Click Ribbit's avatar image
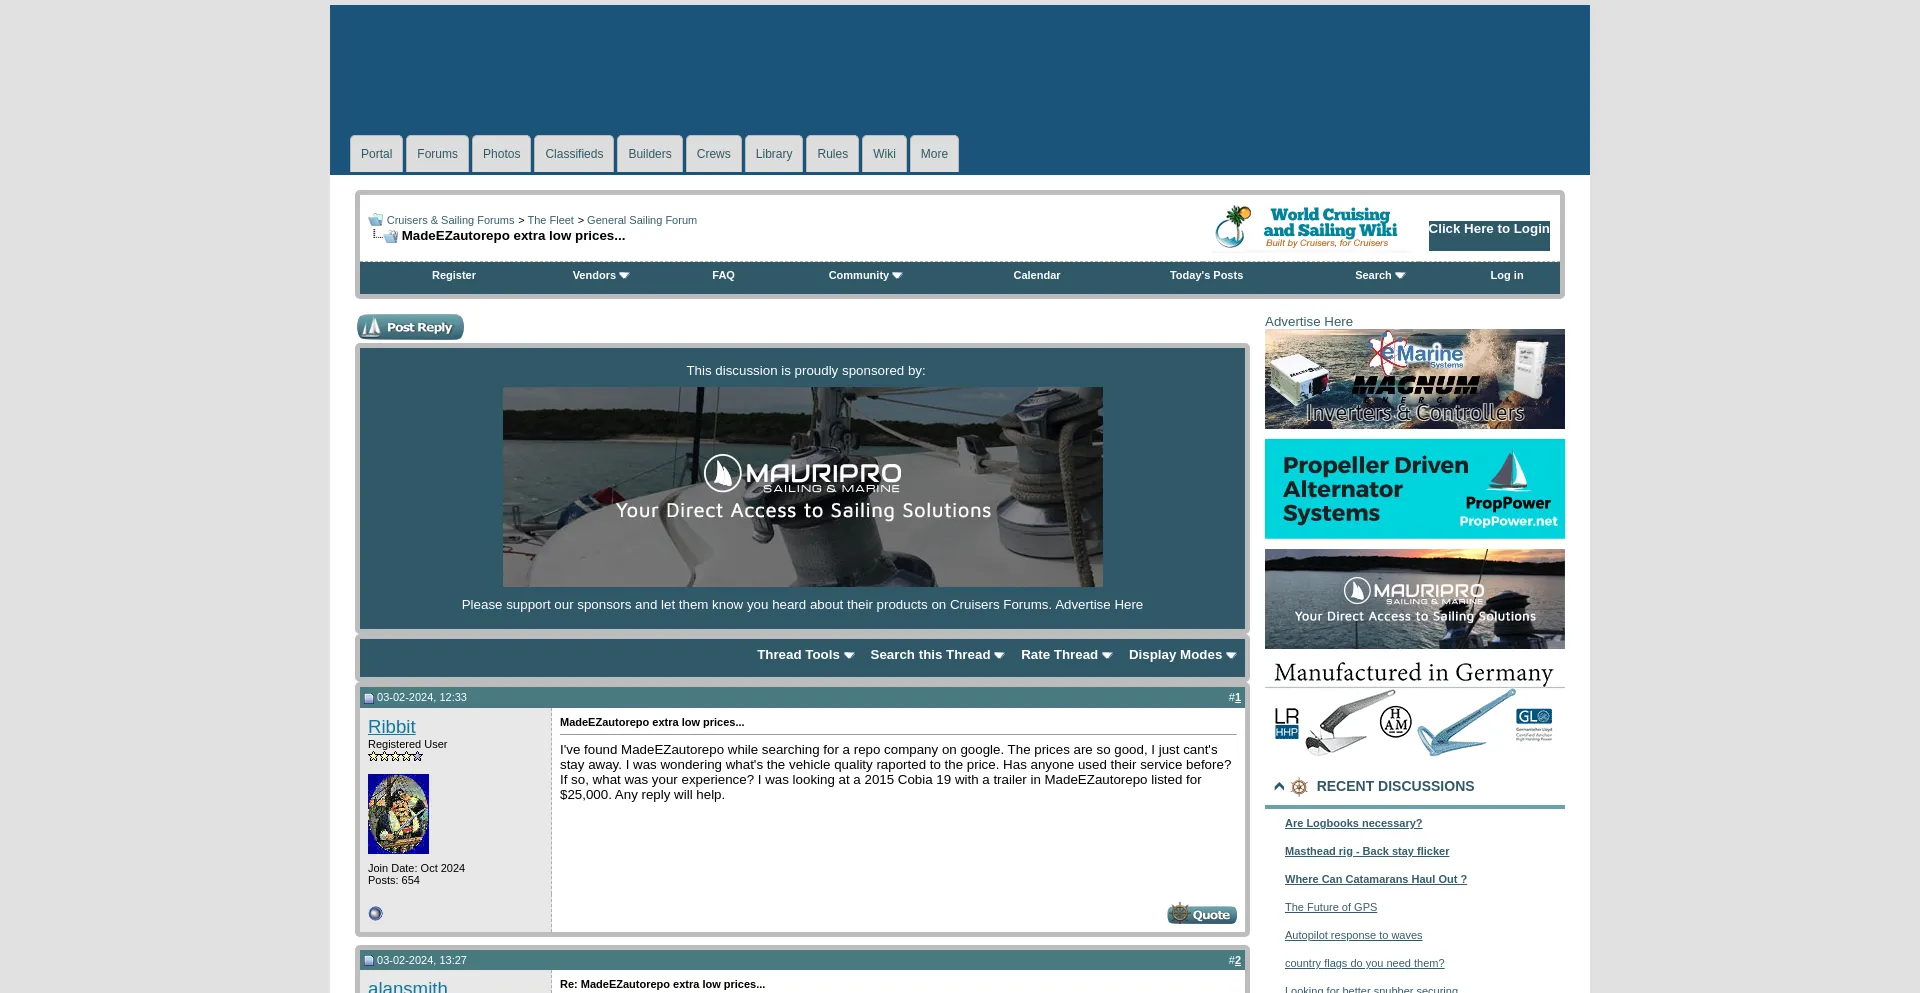Image resolution: width=1920 pixels, height=993 pixels. tap(398, 813)
